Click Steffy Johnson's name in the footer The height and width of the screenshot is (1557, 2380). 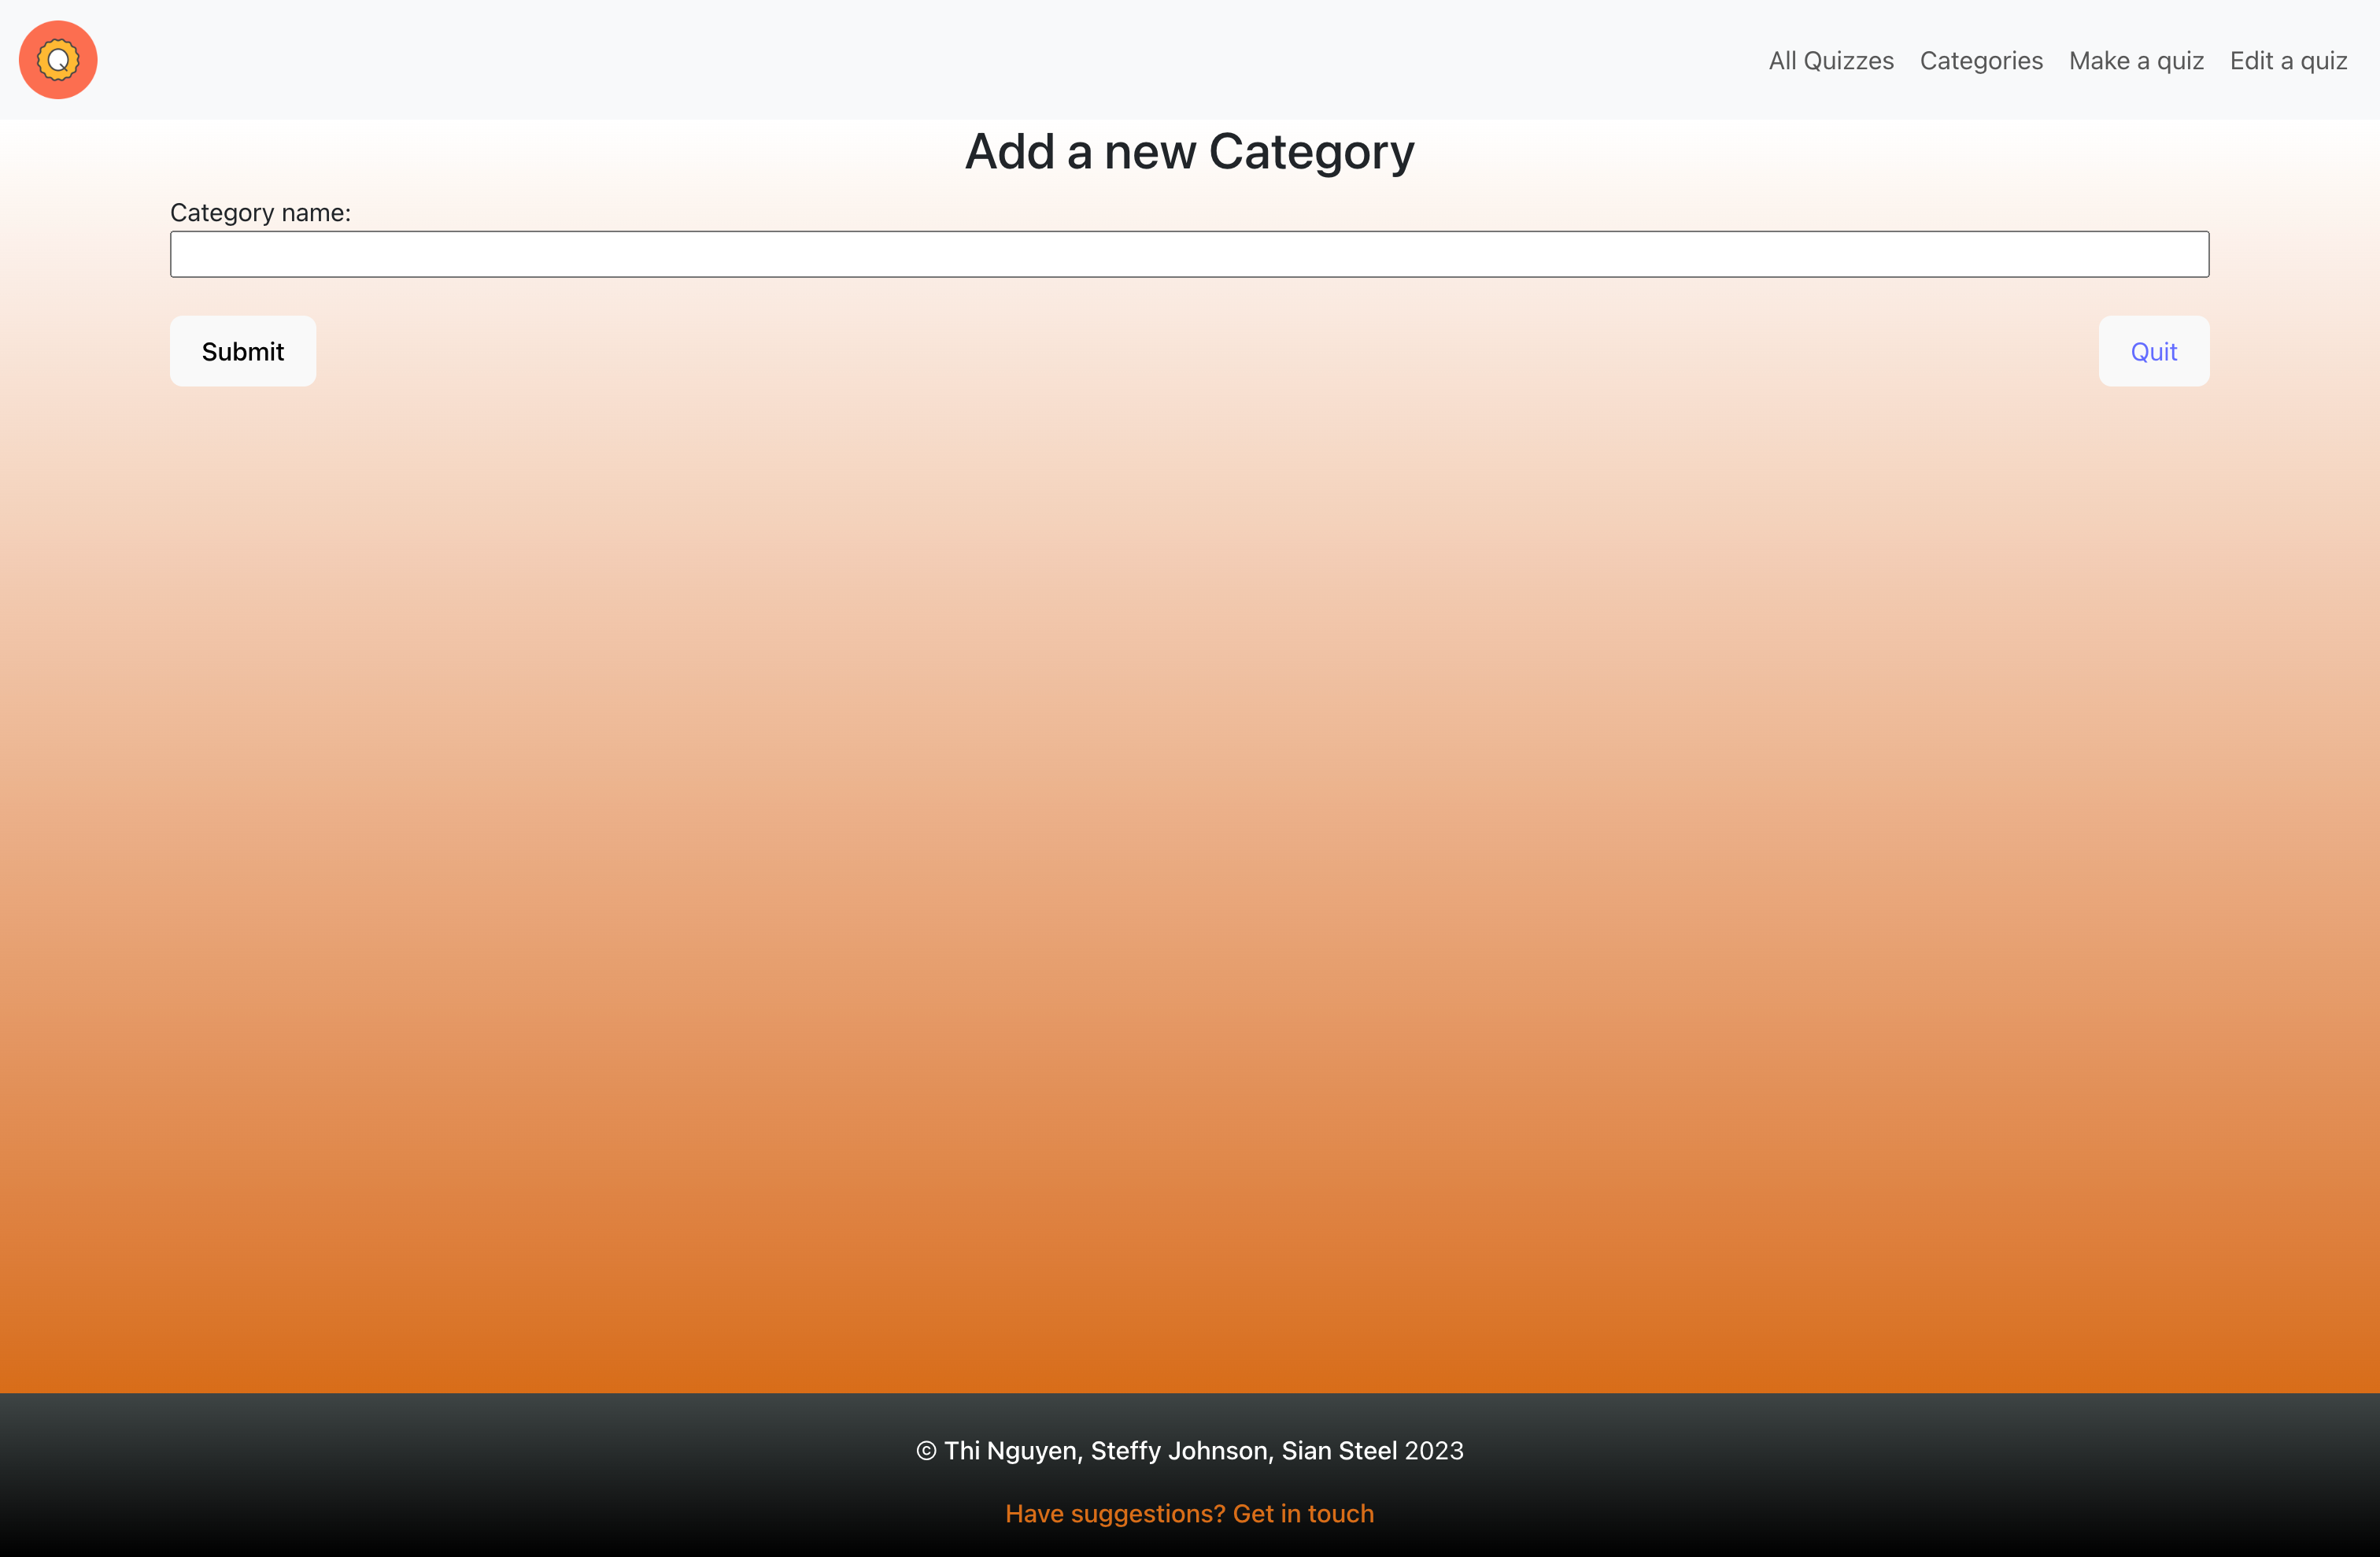click(x=1179, y=1451)
